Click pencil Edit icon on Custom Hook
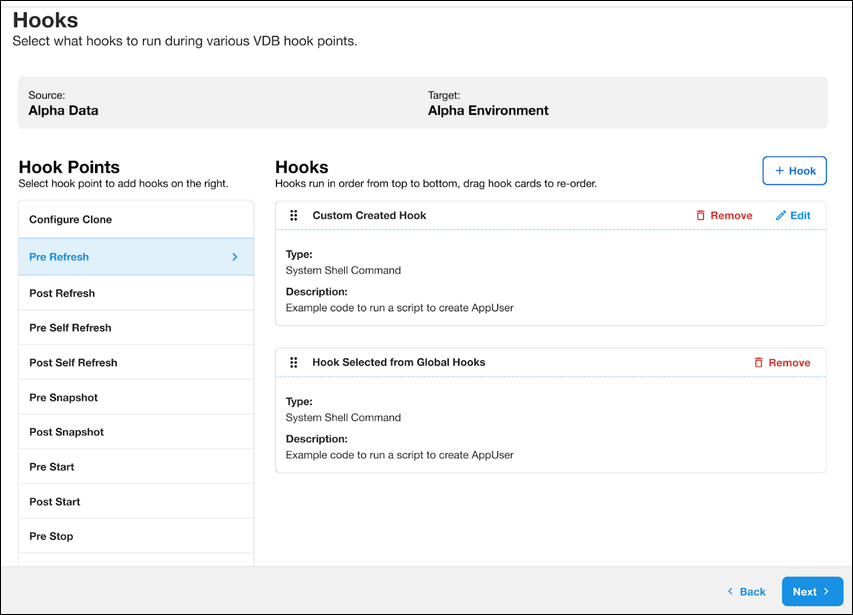This screenshot has width=853, height=615. (781, 216)
